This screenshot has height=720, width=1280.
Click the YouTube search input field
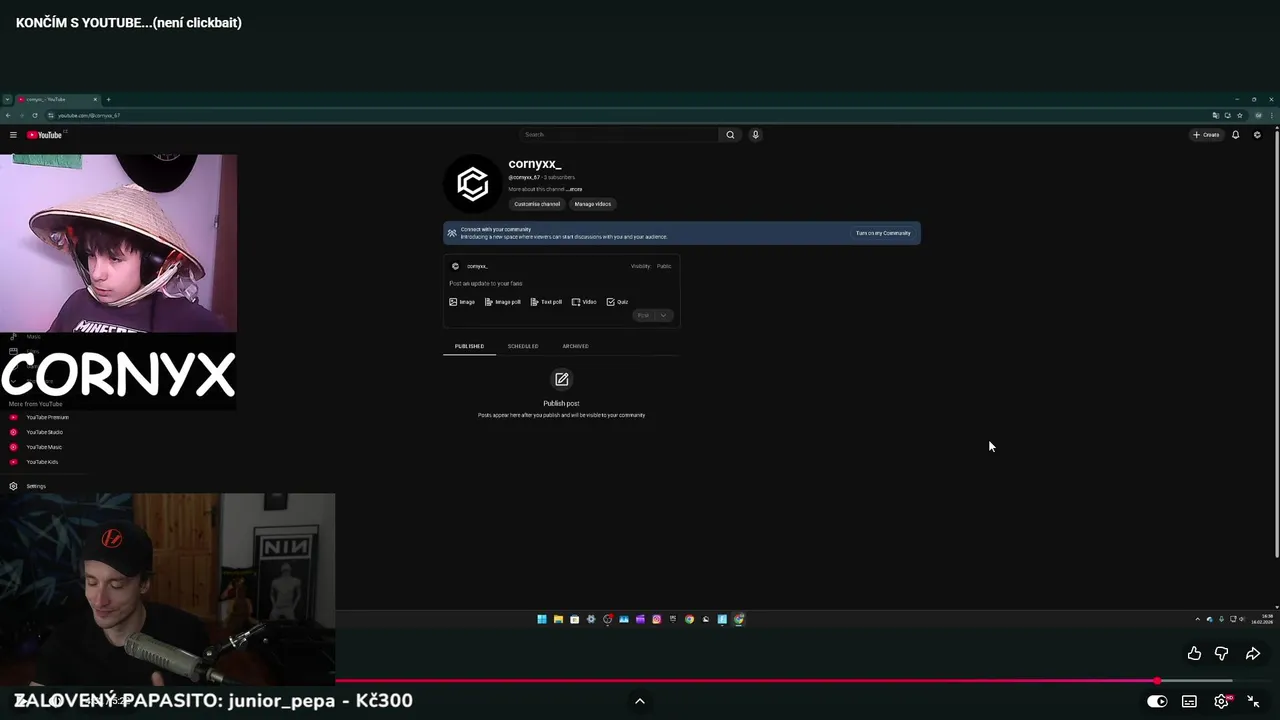619,135
